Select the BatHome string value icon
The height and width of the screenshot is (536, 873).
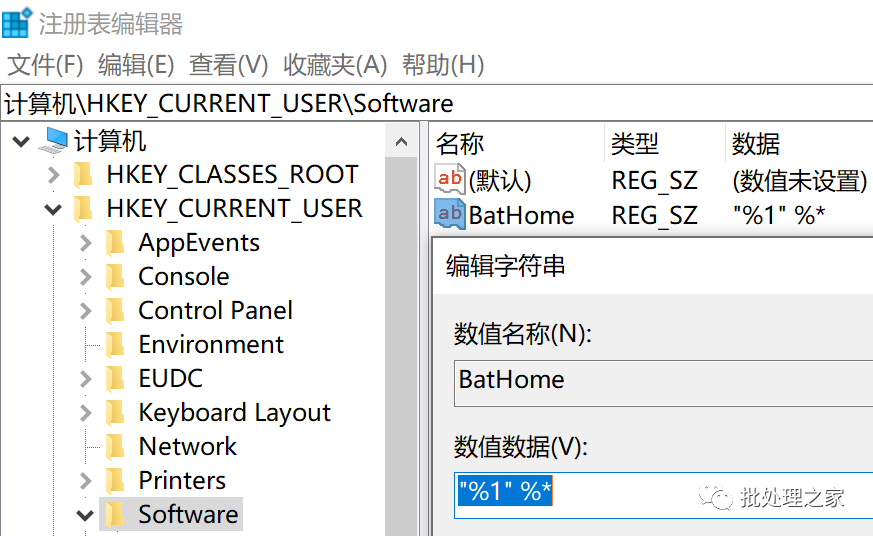(x=449, y=214)
